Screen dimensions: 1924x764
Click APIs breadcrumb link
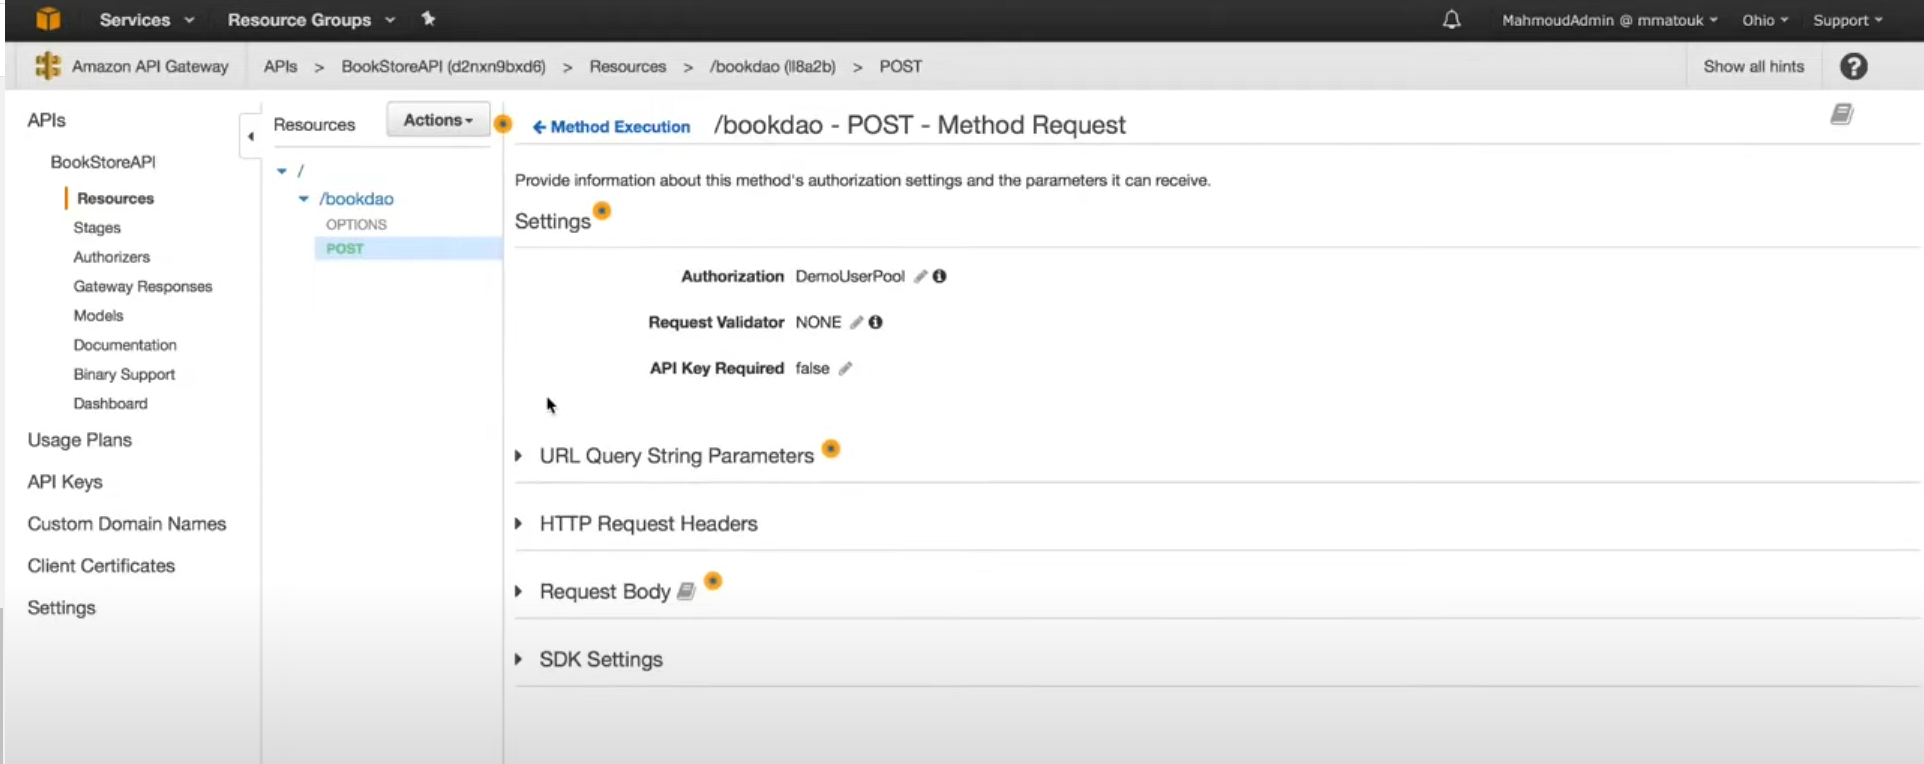(x=280, y=66)
